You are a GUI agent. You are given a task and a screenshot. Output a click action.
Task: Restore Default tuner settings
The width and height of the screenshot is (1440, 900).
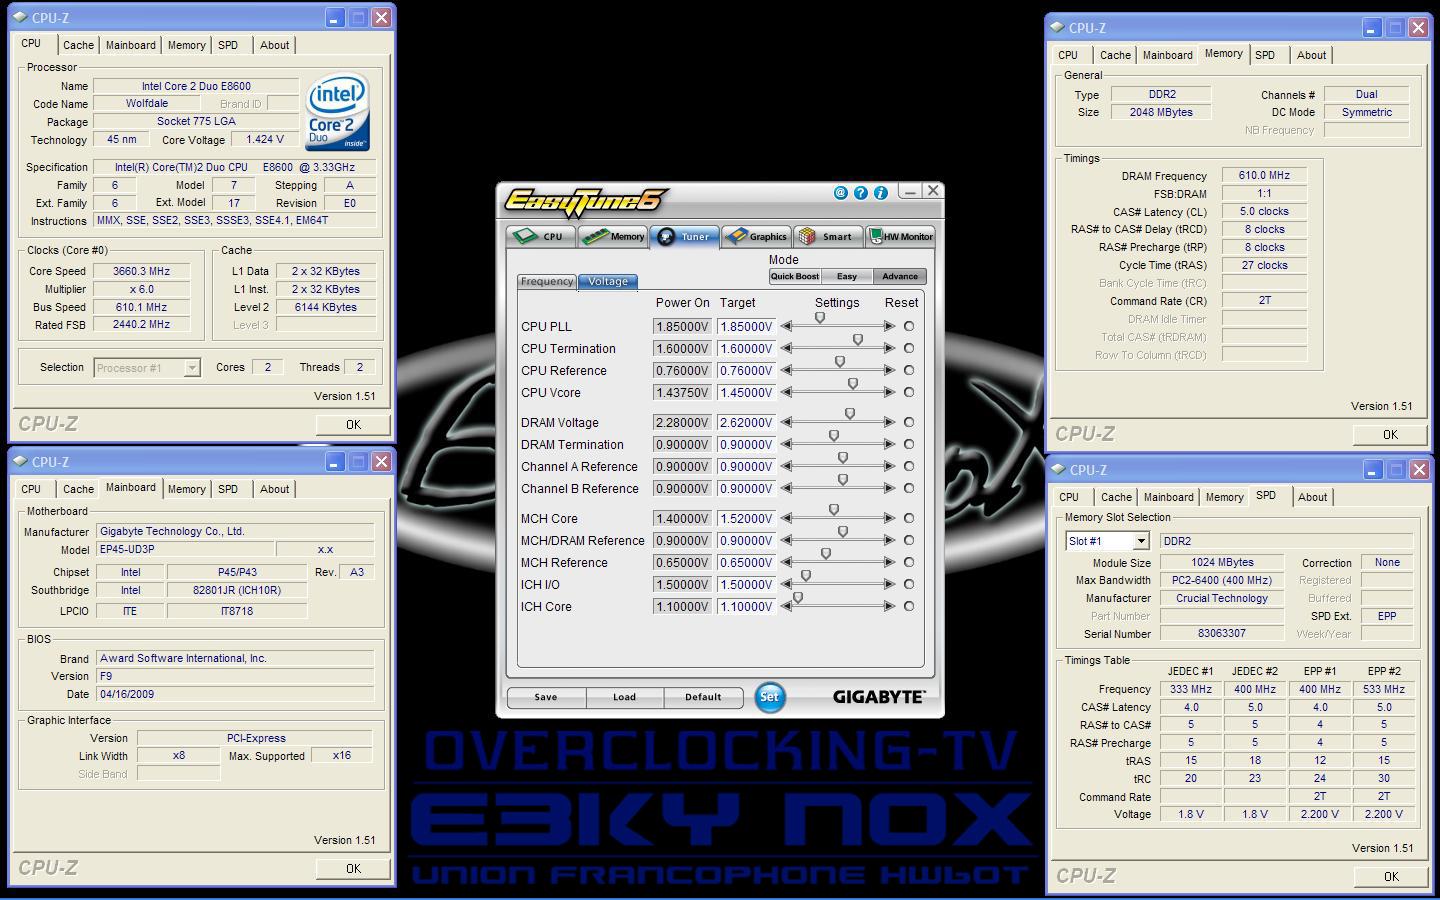703,697
